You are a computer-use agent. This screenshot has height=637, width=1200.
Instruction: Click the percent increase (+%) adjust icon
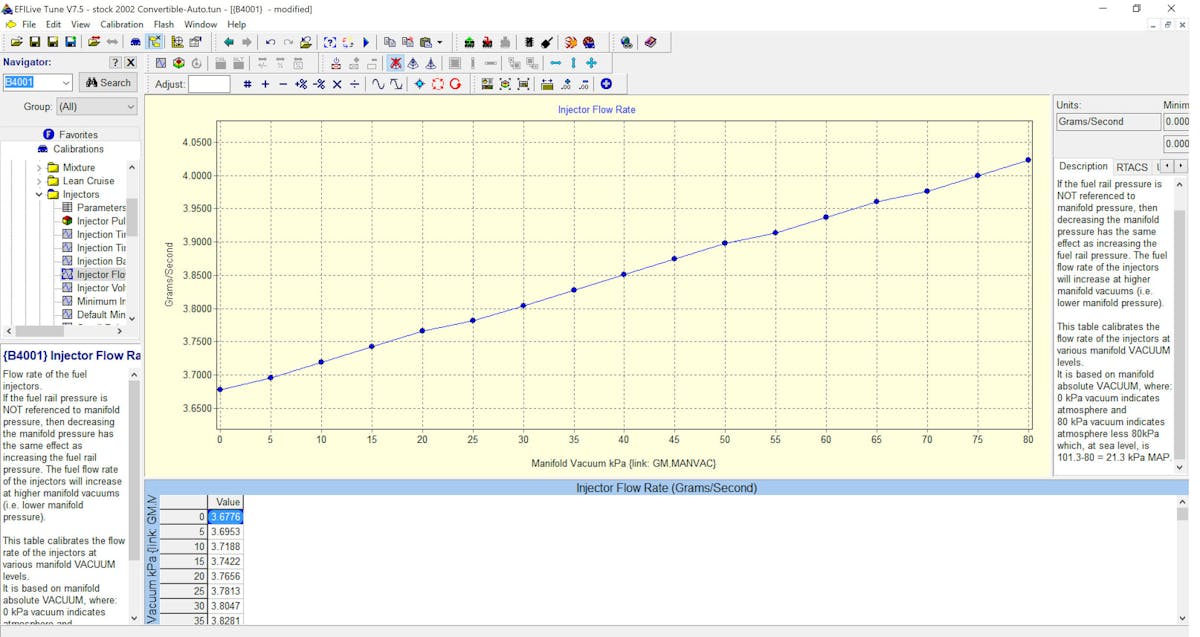tap(301, 84)
